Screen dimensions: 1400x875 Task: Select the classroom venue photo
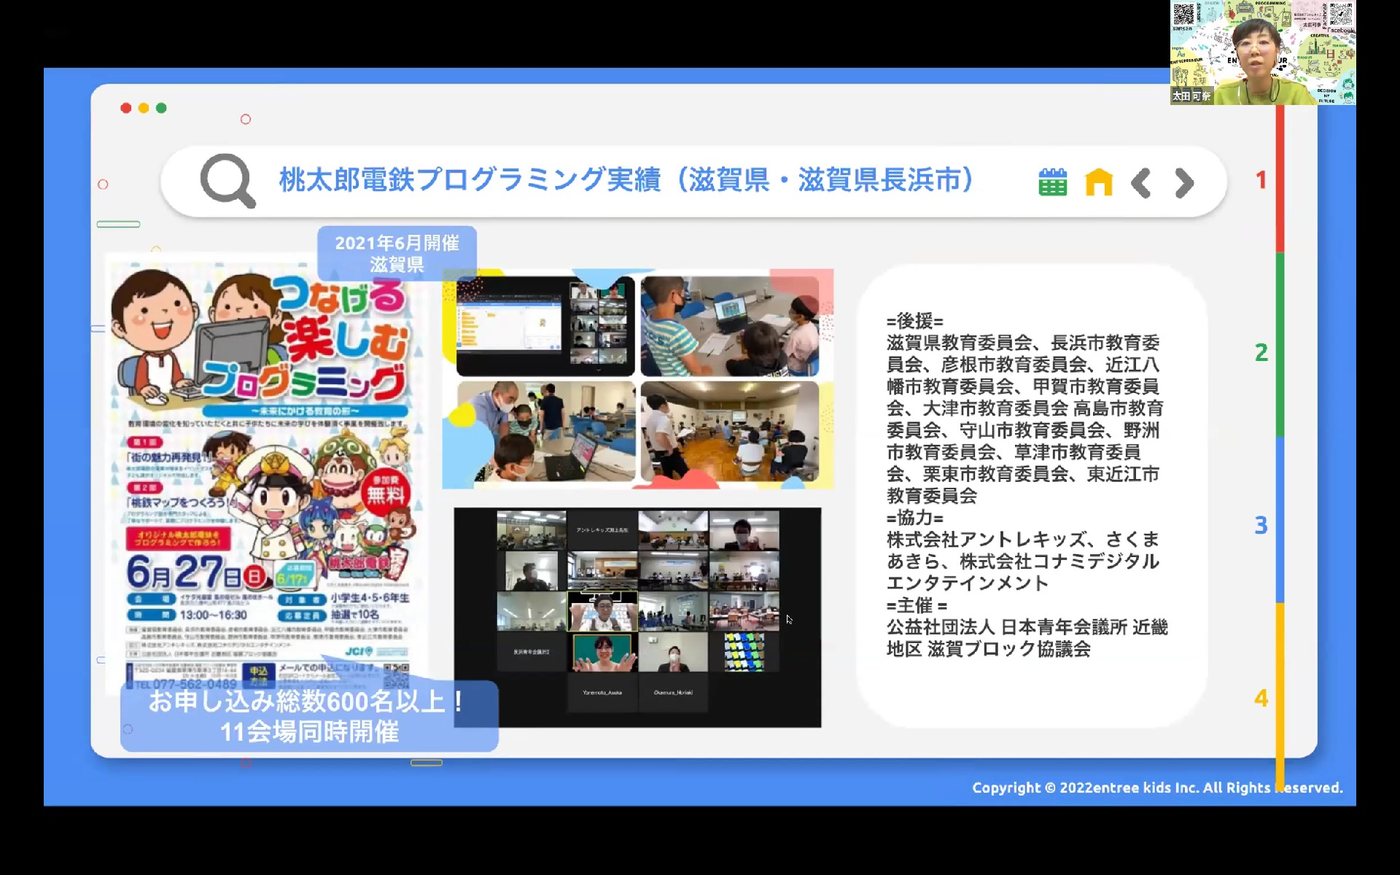click(x=730, y=431)
